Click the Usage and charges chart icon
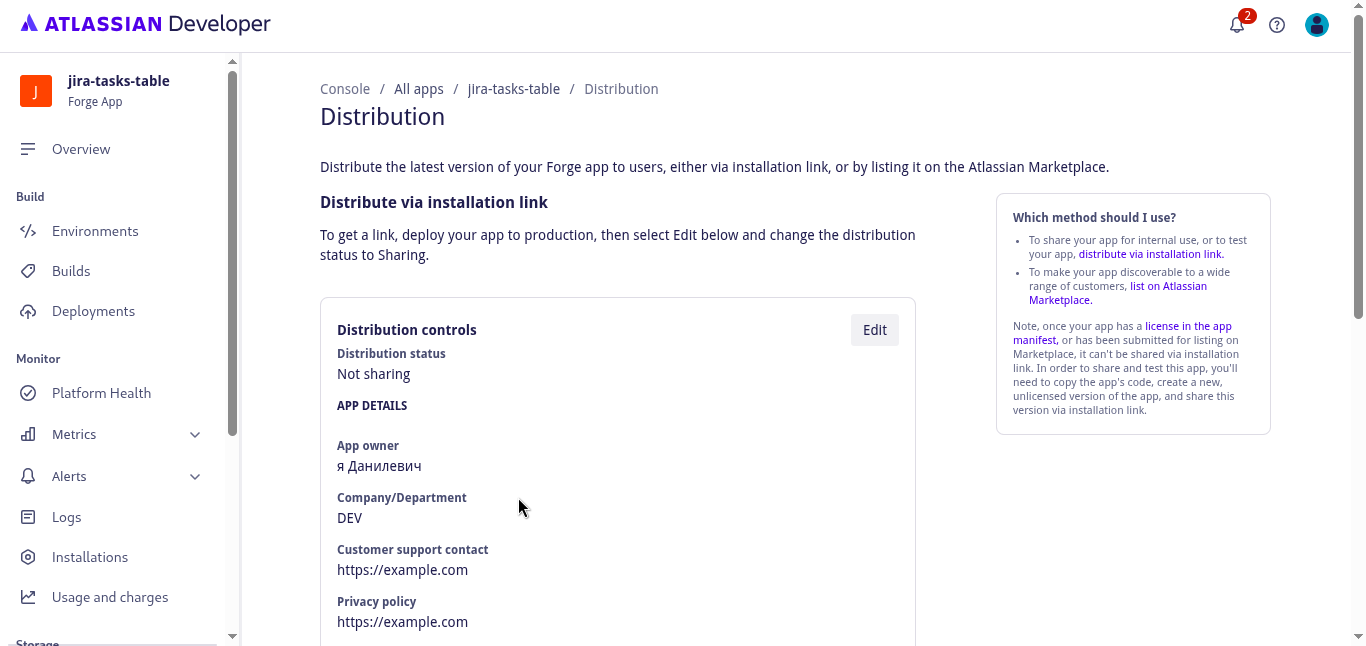The height and width of the screenshot is (646, 1366). (28, 597)
